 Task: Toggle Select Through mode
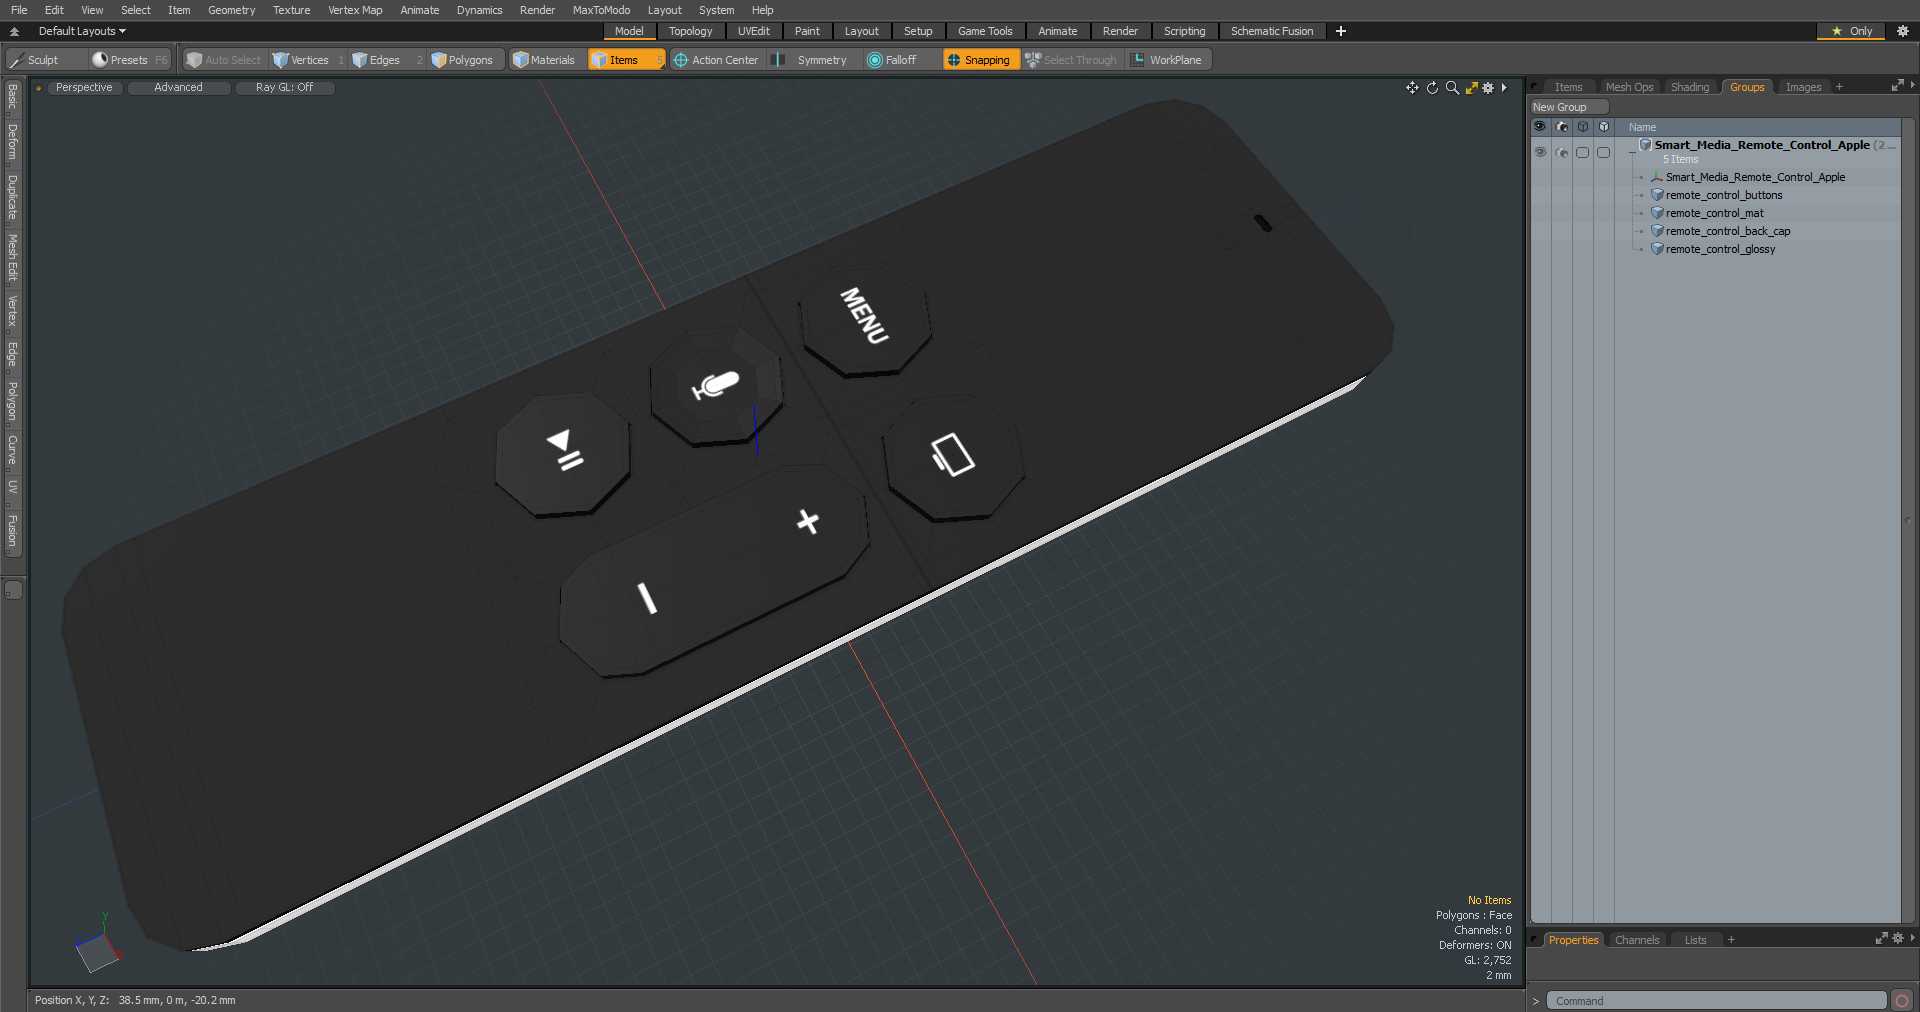pos(1071,60)
